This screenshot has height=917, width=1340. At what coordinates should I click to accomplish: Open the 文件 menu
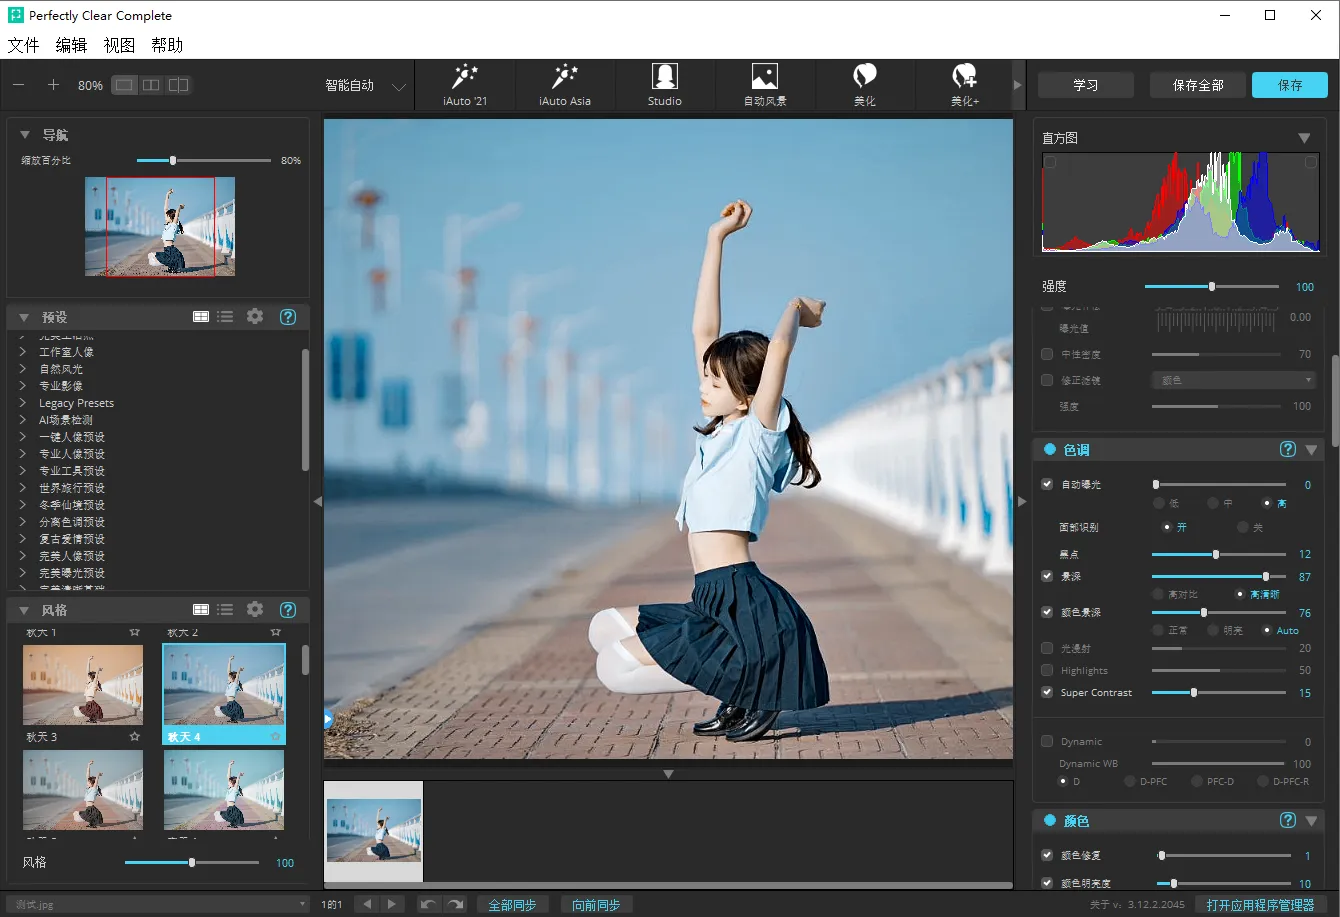click(x=23, y=45)
